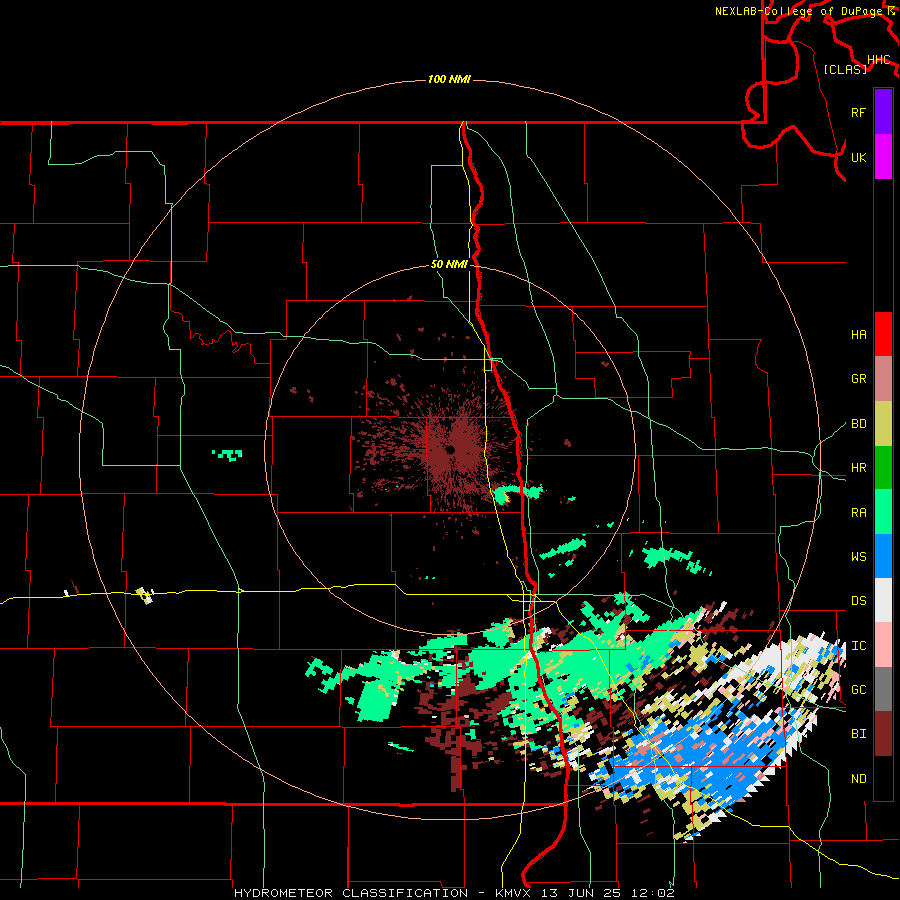900x900 pixels.
Task: Click the 'RF' legend label
Action: [858, 112]
